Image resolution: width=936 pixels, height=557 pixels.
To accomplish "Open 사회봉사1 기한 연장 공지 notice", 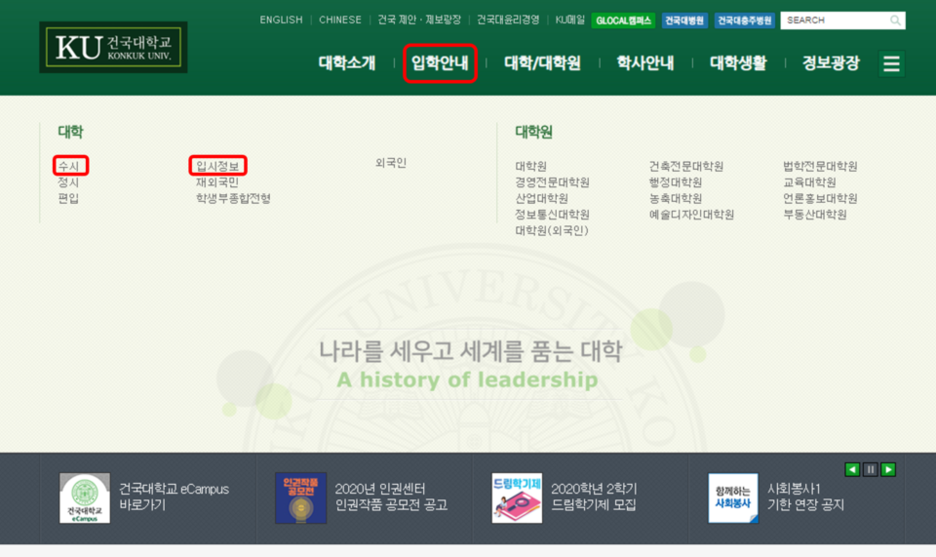I will (806, 497).
